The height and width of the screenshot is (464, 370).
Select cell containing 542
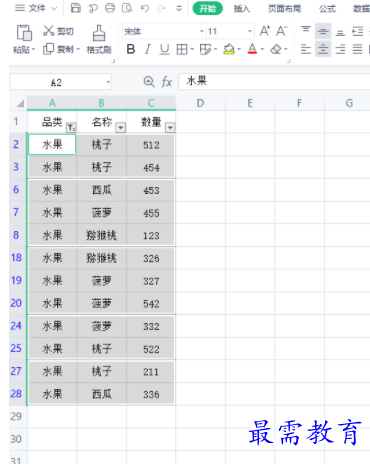pyautogui.click(x=151, y=303)
